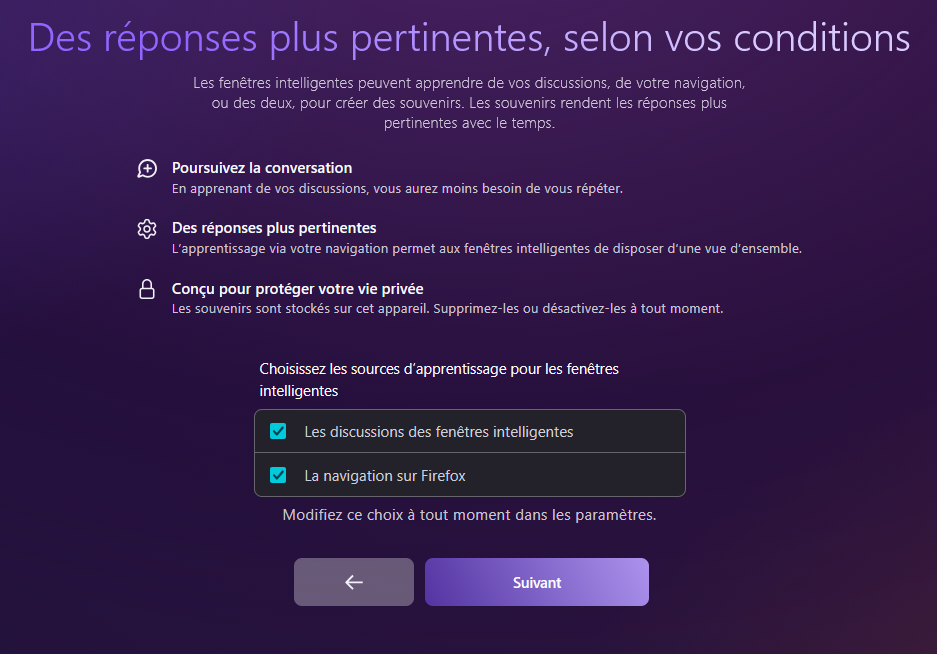Click the Poursuivez la conversation heading
Screen dimensions: 937x654
point(262,168)
